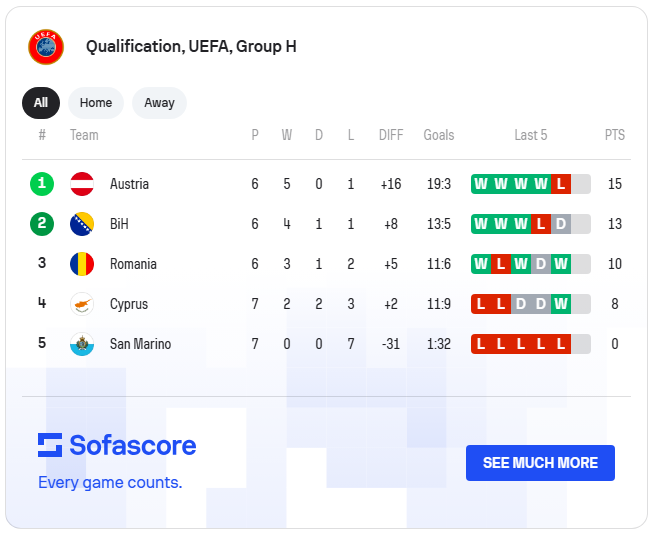Click the Cyprus flag icon
The image size is (650, 540).
pos(82,304)
